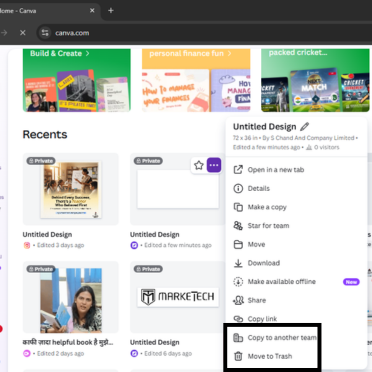Click the canva.com address bar
Screen dimensions: 372x372
[x=203, y=33]
